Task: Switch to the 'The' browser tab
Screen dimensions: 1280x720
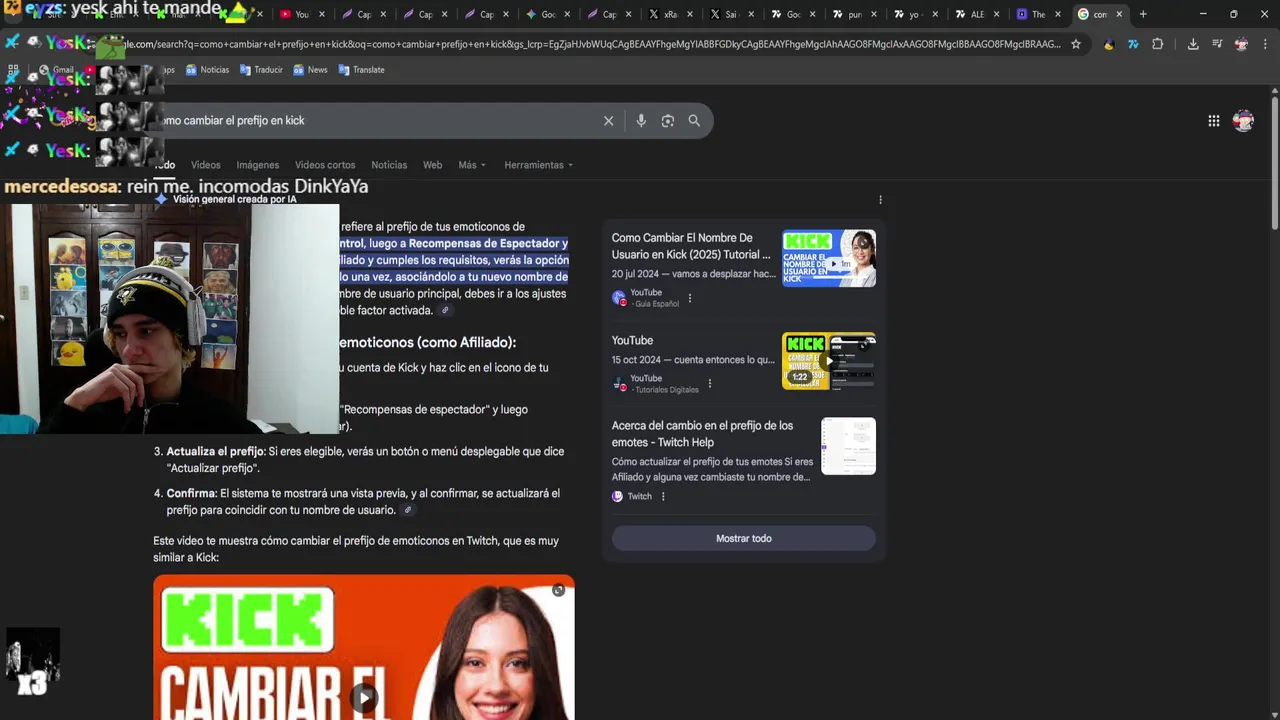Action: [1037, 14]
